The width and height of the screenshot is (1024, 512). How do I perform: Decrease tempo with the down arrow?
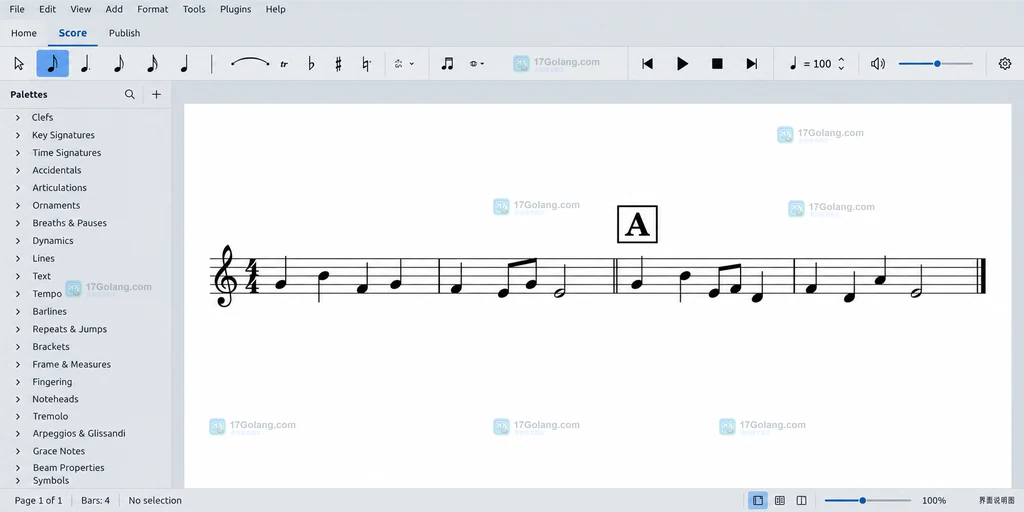pos(841,68)
